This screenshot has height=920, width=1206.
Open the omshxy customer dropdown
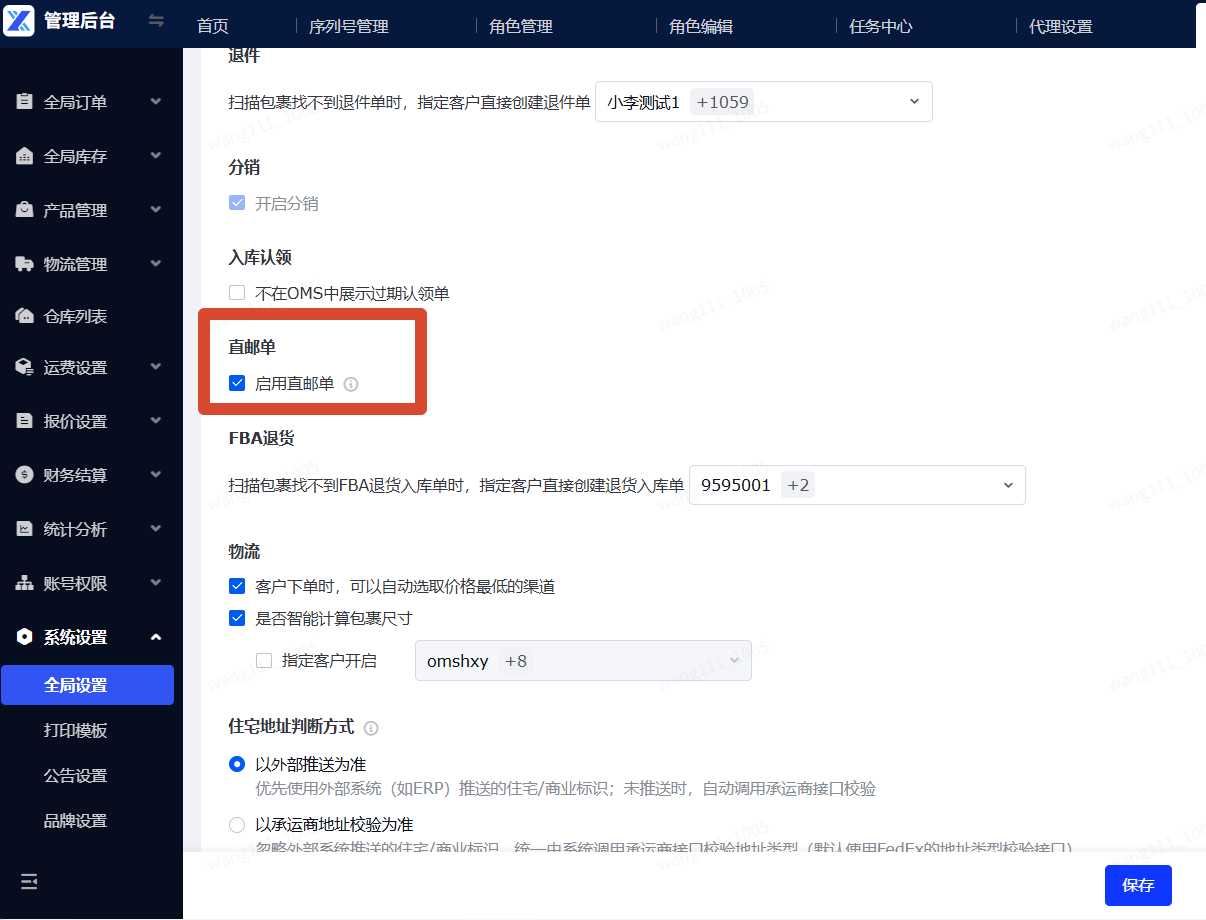(583, 661)
